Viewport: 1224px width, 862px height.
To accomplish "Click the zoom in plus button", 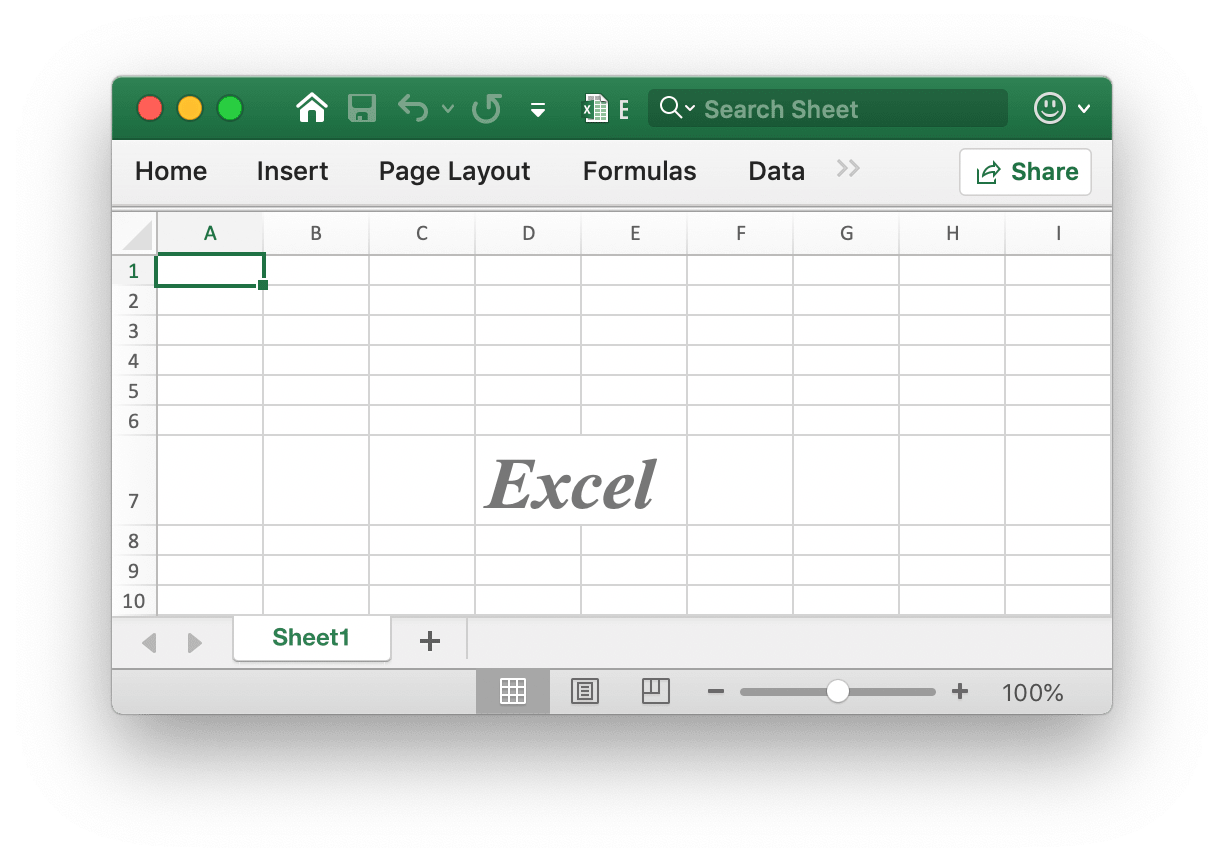I will tap(960, 691).
